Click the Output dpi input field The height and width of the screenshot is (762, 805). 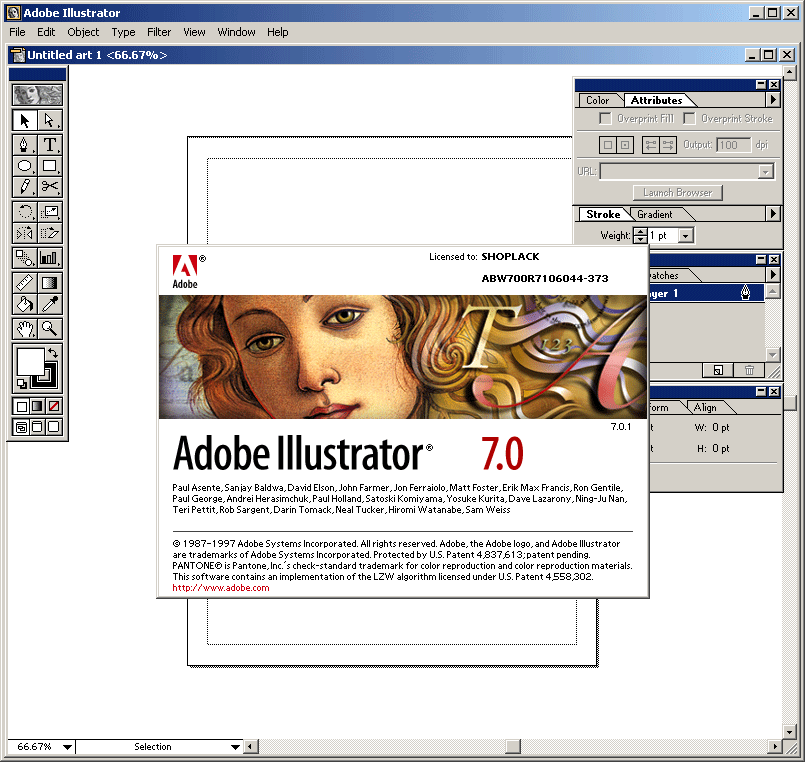coord(733,145)
